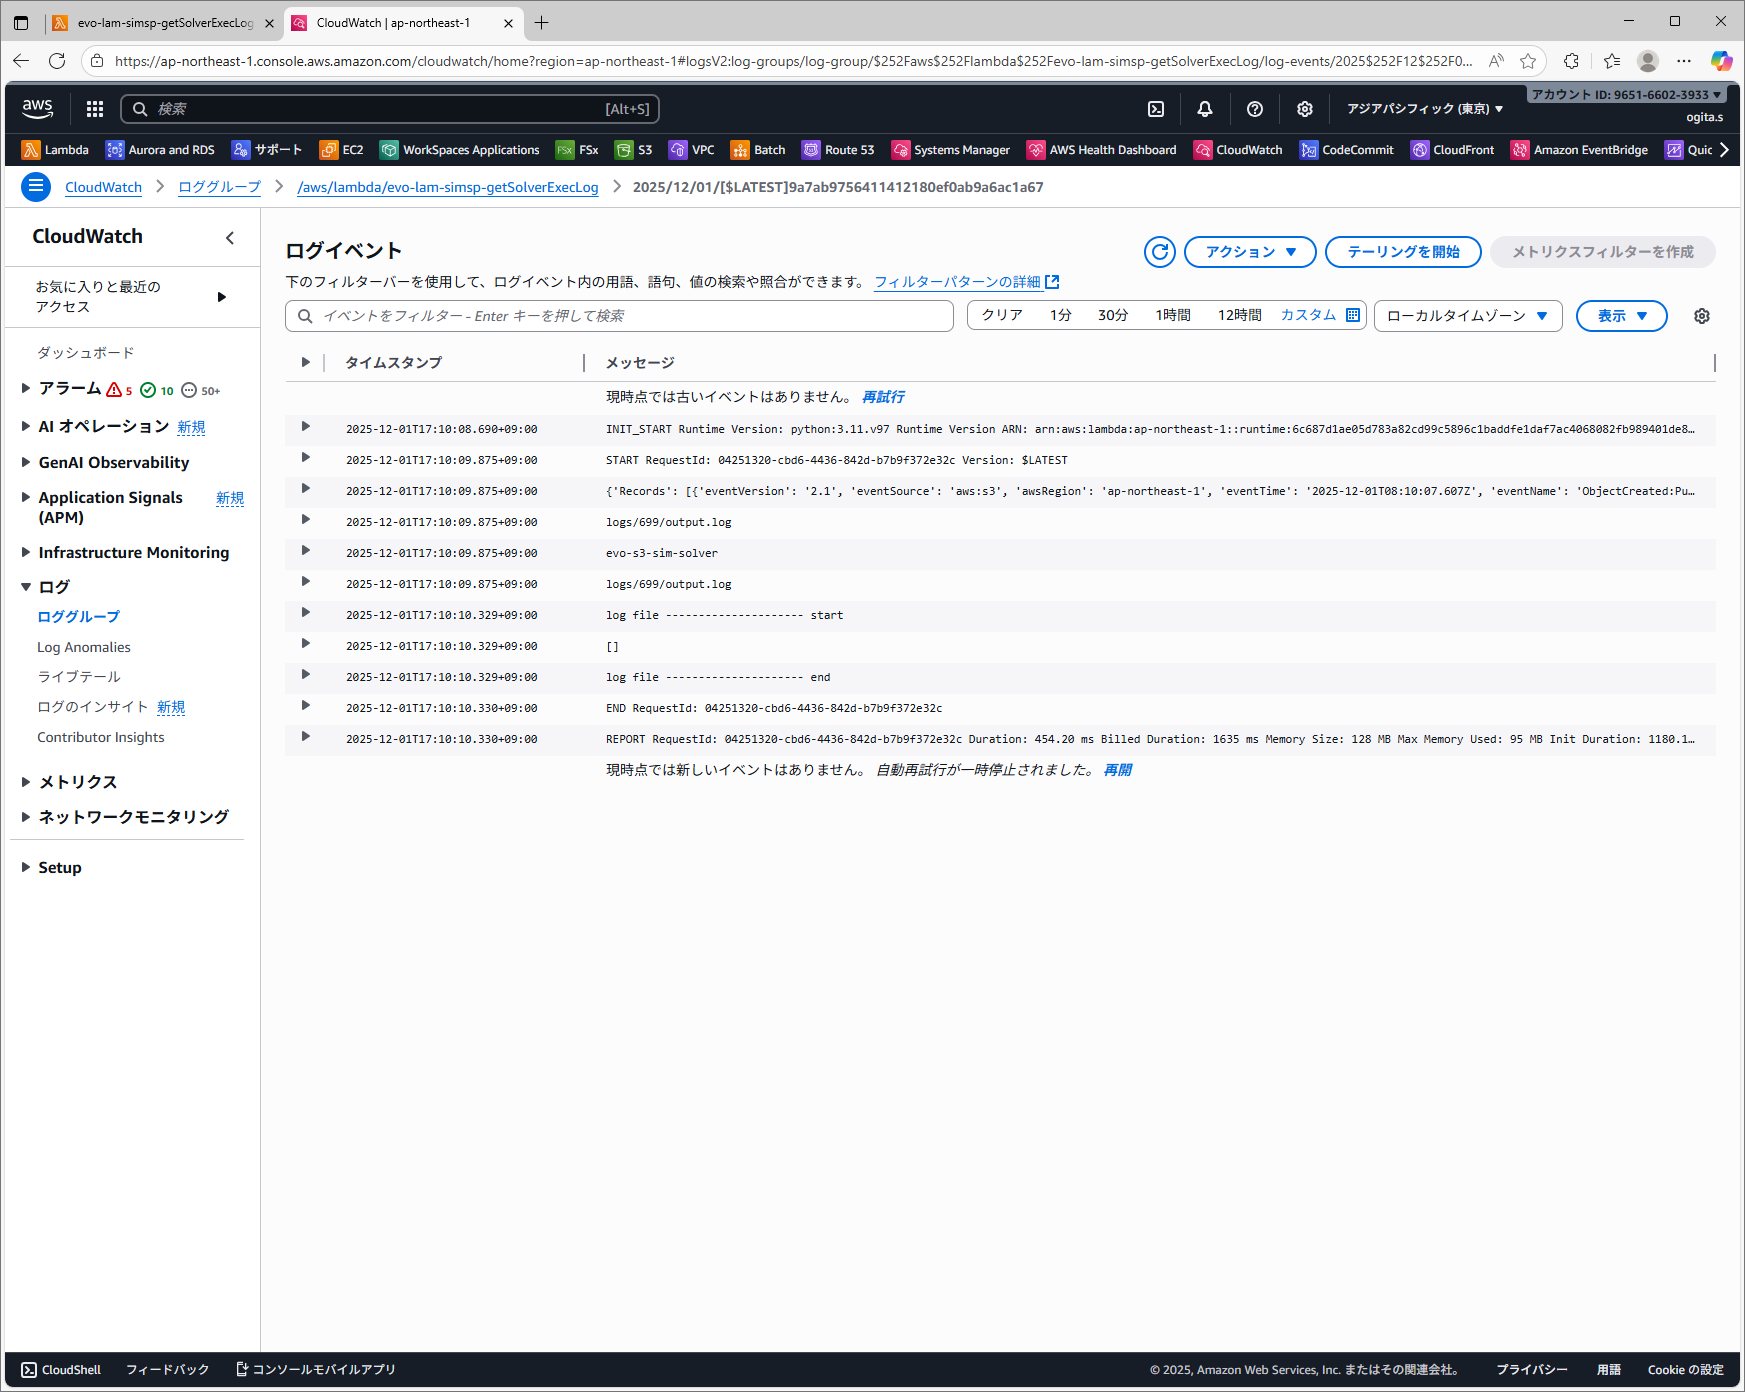Open the ローカルタイムゾーン dropdown
This screenshot has height=1392, width=1745.
click(1467, 316)
